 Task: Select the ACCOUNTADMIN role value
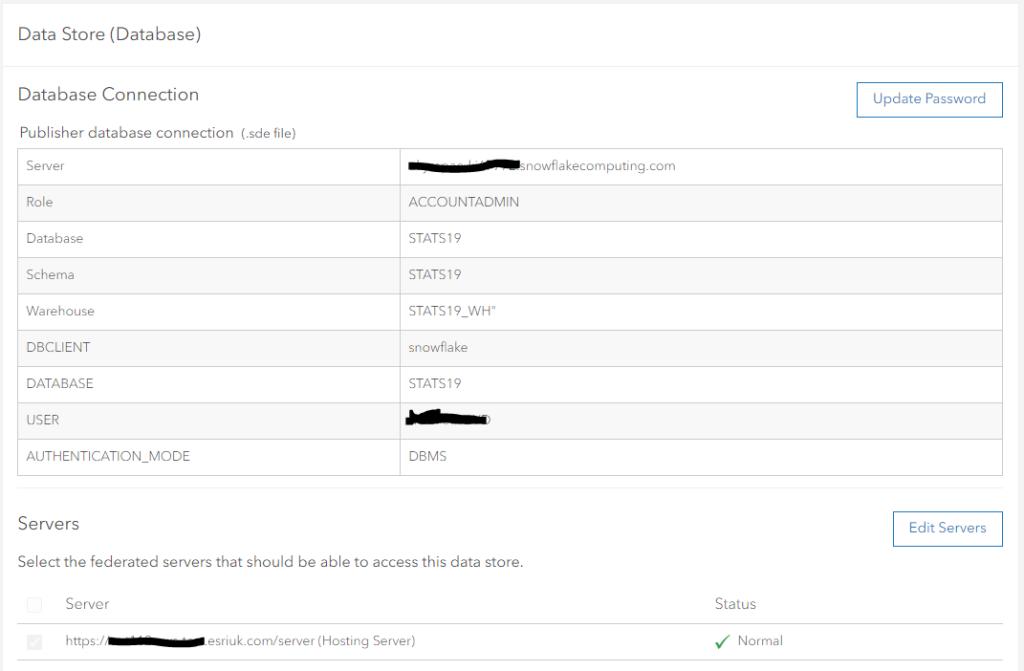pyautogui.click(x=464, y=202)
